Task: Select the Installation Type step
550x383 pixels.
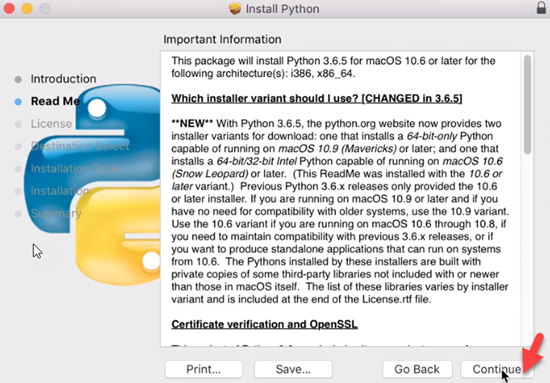Action: [74, 169]
